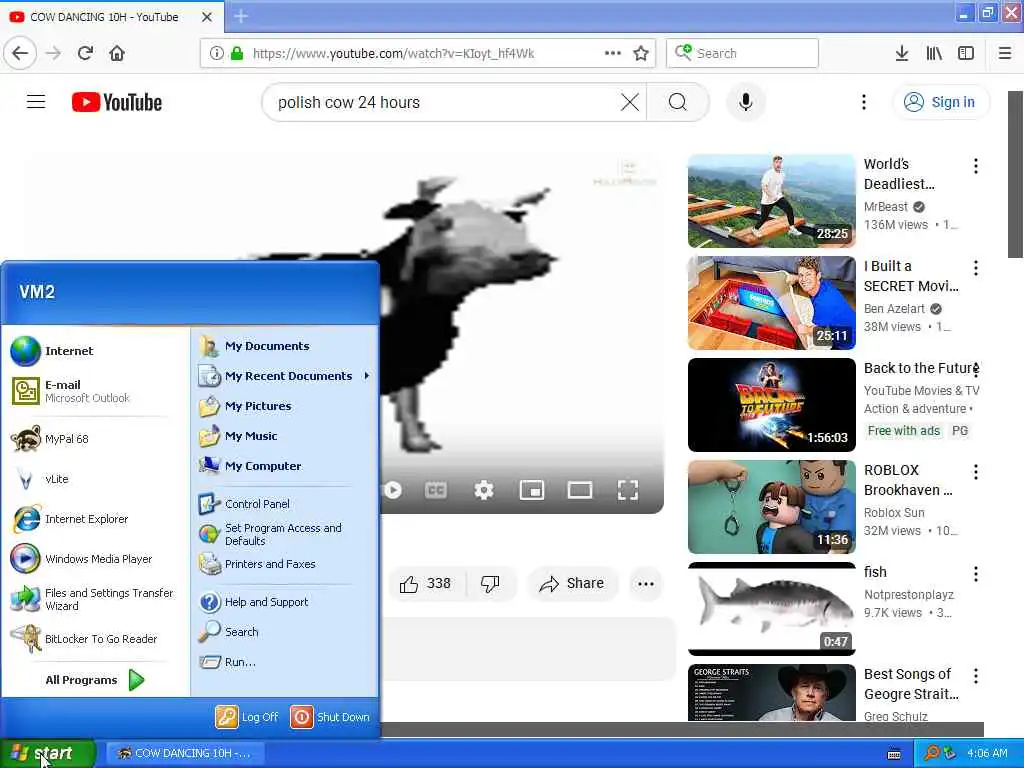The height and width of the screenshot is (768, 1024).
Task: Enter full screen on the video
Action: click(628, 490)
